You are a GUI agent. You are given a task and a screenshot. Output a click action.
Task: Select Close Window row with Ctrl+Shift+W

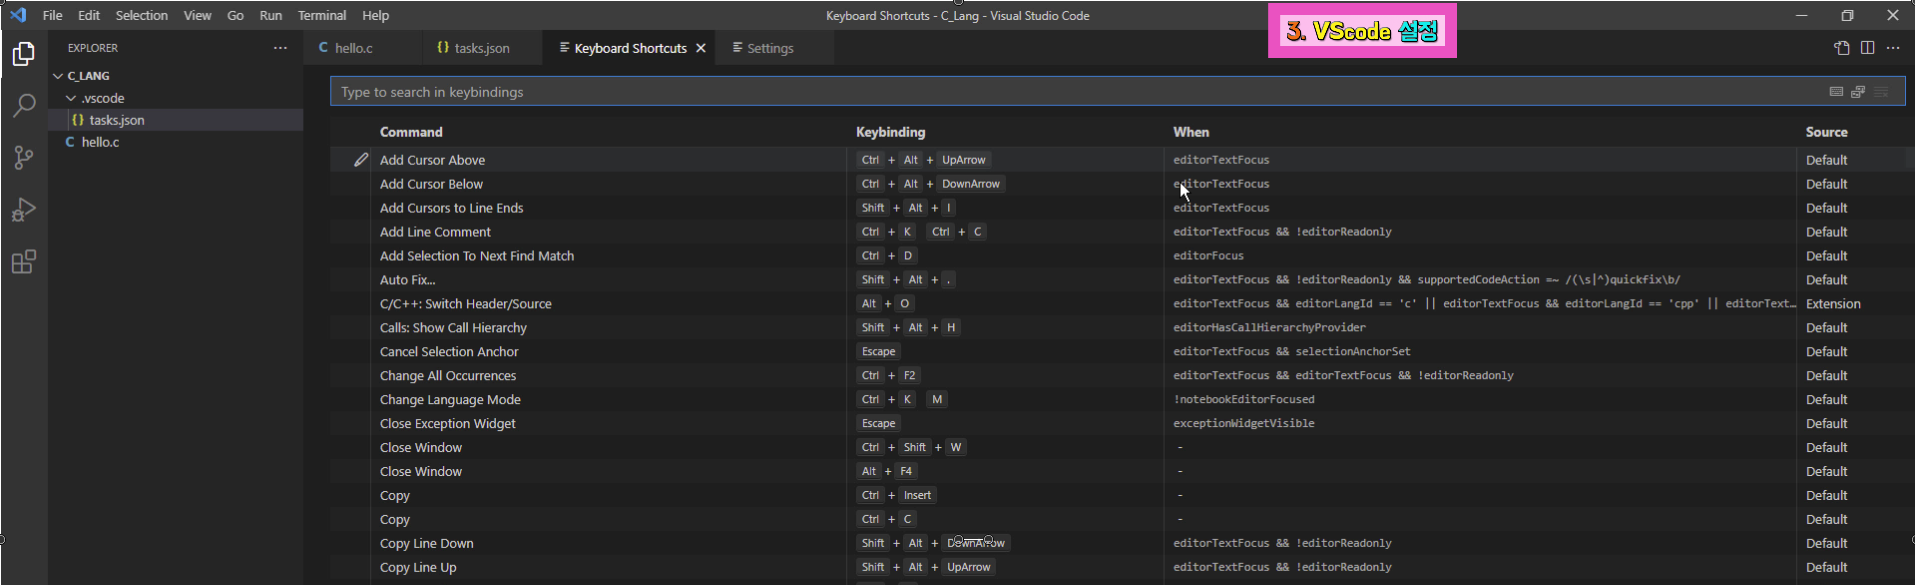tap(1122, 448)
